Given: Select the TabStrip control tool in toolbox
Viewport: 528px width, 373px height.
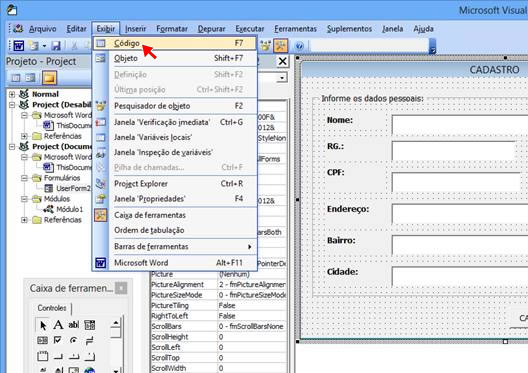Looking at the screenshot, I should tap(73, 356).
